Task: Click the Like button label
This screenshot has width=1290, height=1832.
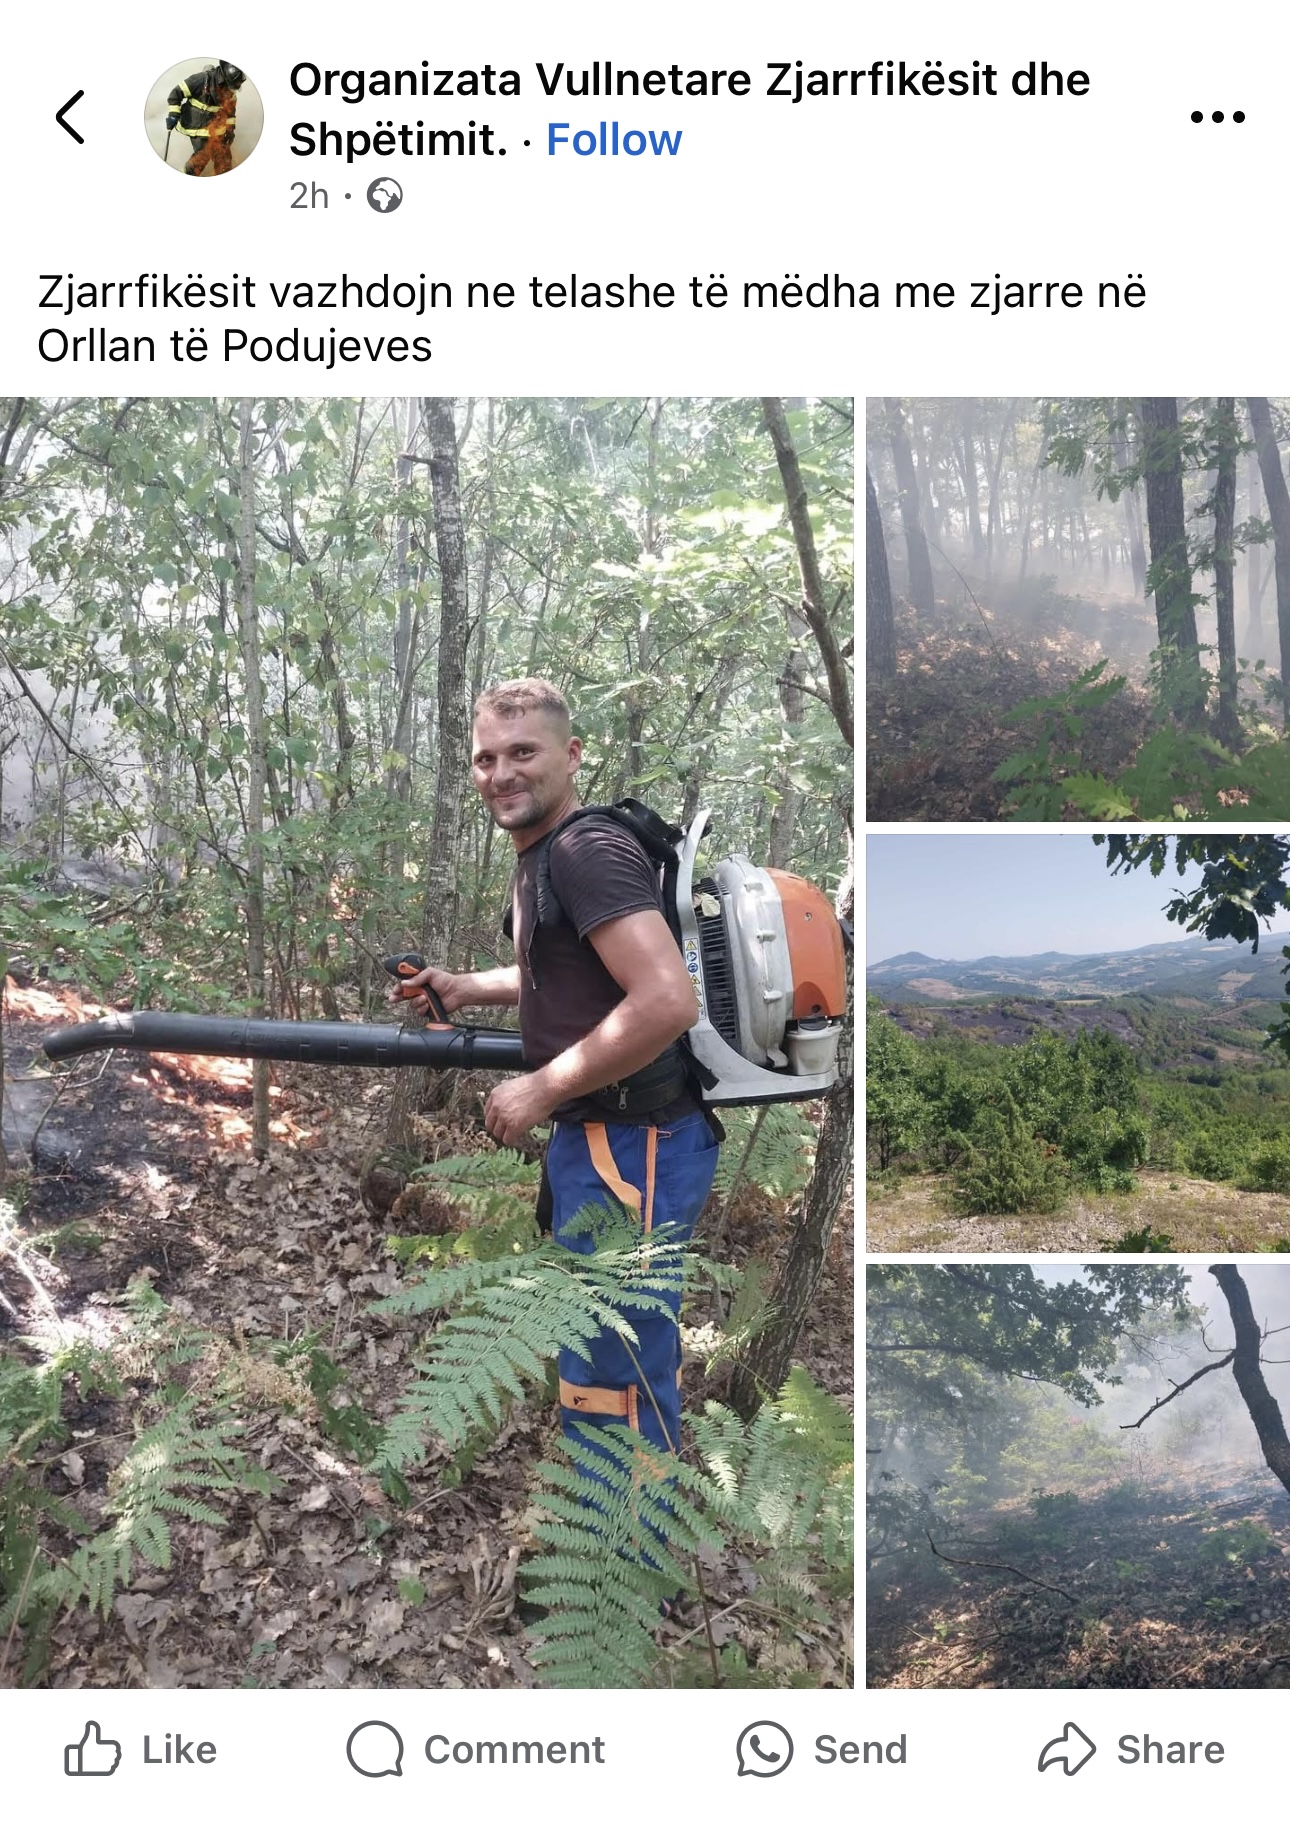Action: (179, 1750)
